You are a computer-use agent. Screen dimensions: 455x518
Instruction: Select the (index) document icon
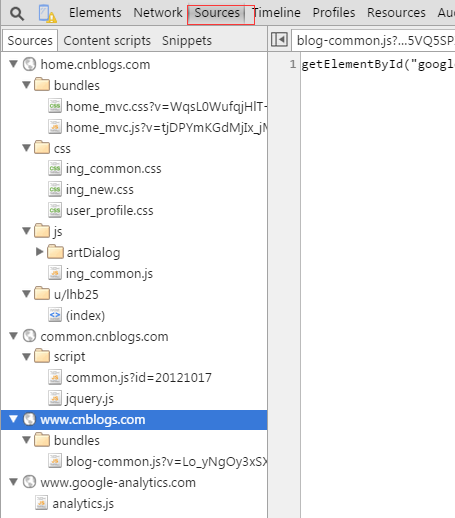coord(55,315)
